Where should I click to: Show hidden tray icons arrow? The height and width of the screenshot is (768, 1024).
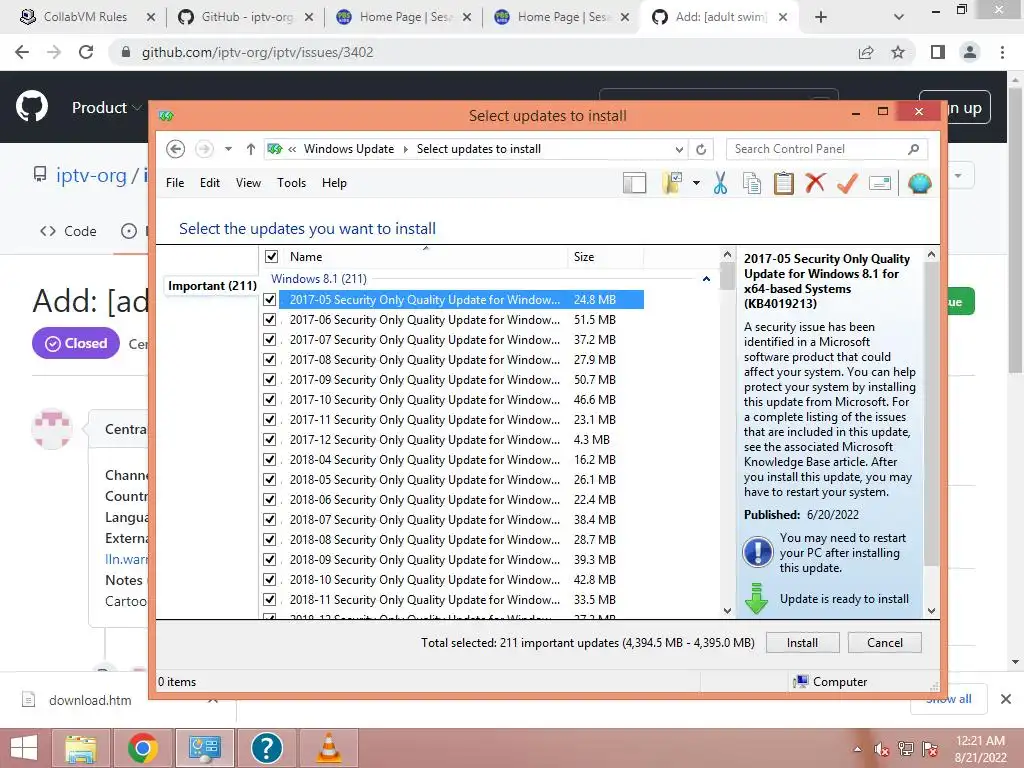857,750
